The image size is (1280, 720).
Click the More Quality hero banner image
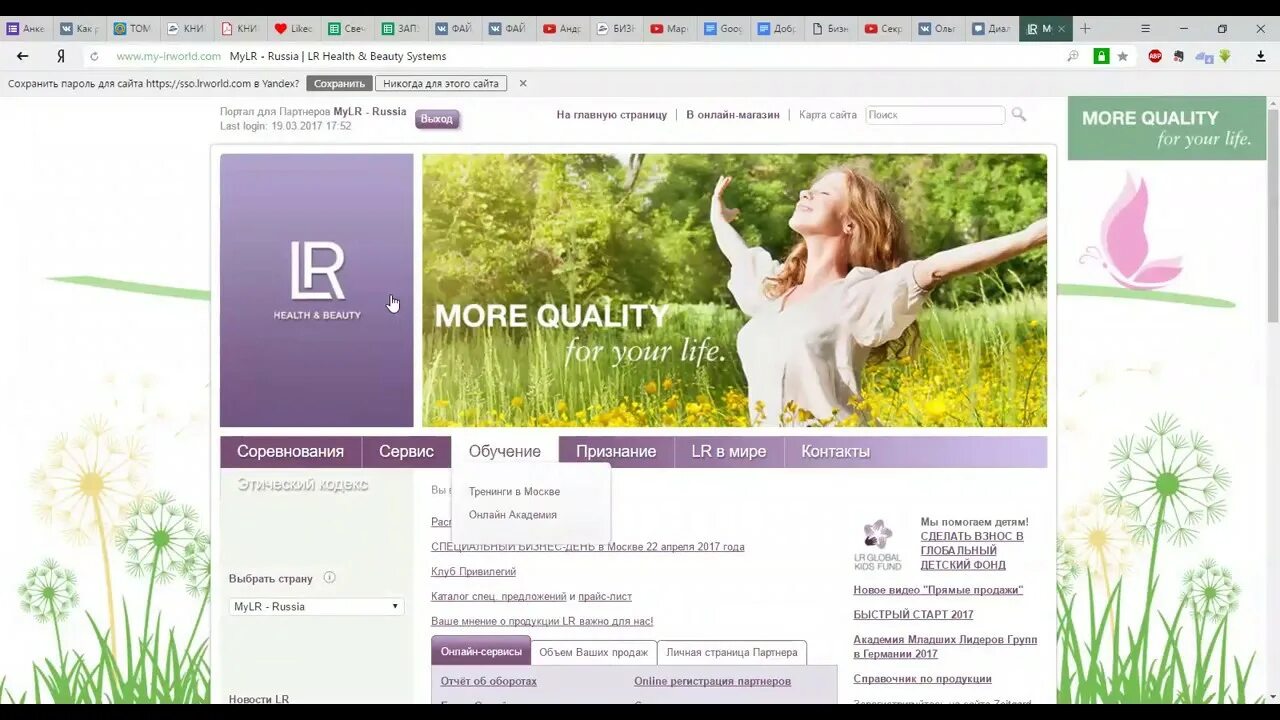[734, 290]
